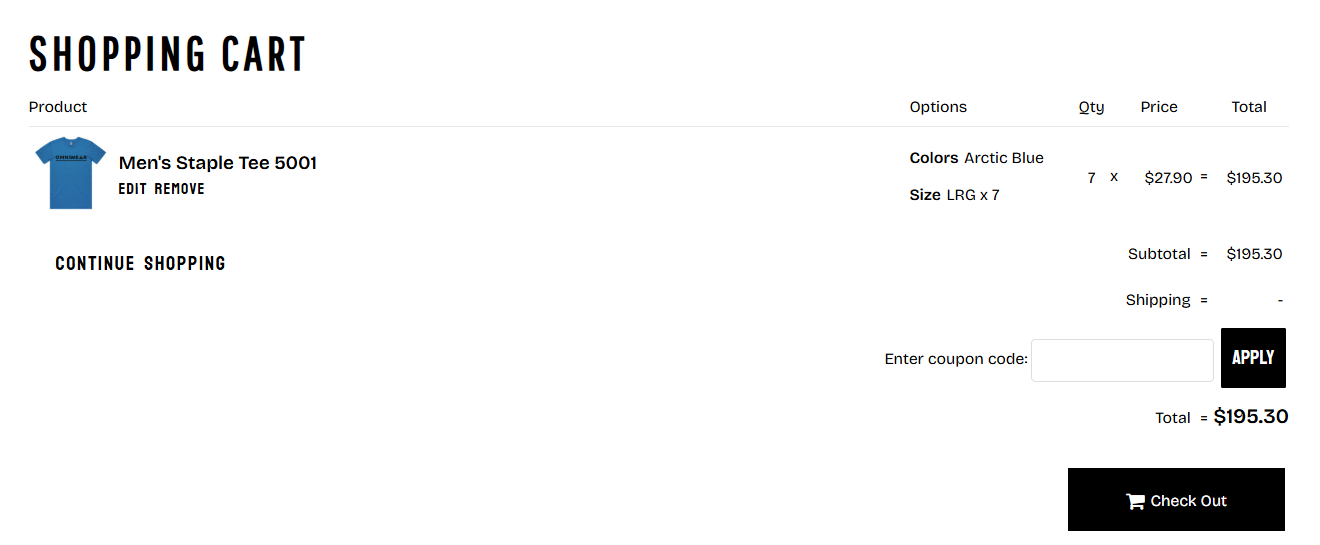Go back via Continue Shopping
Viewport: 1320px width, 545px height.
(x=140, y=264)
